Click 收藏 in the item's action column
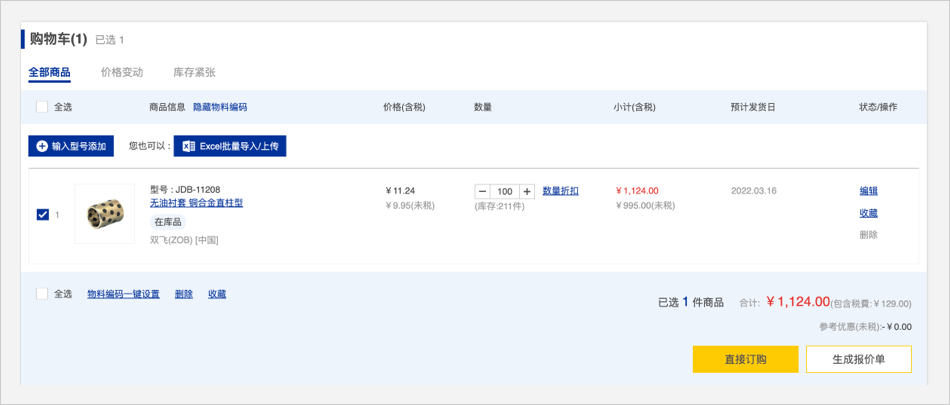 (868, 213)
